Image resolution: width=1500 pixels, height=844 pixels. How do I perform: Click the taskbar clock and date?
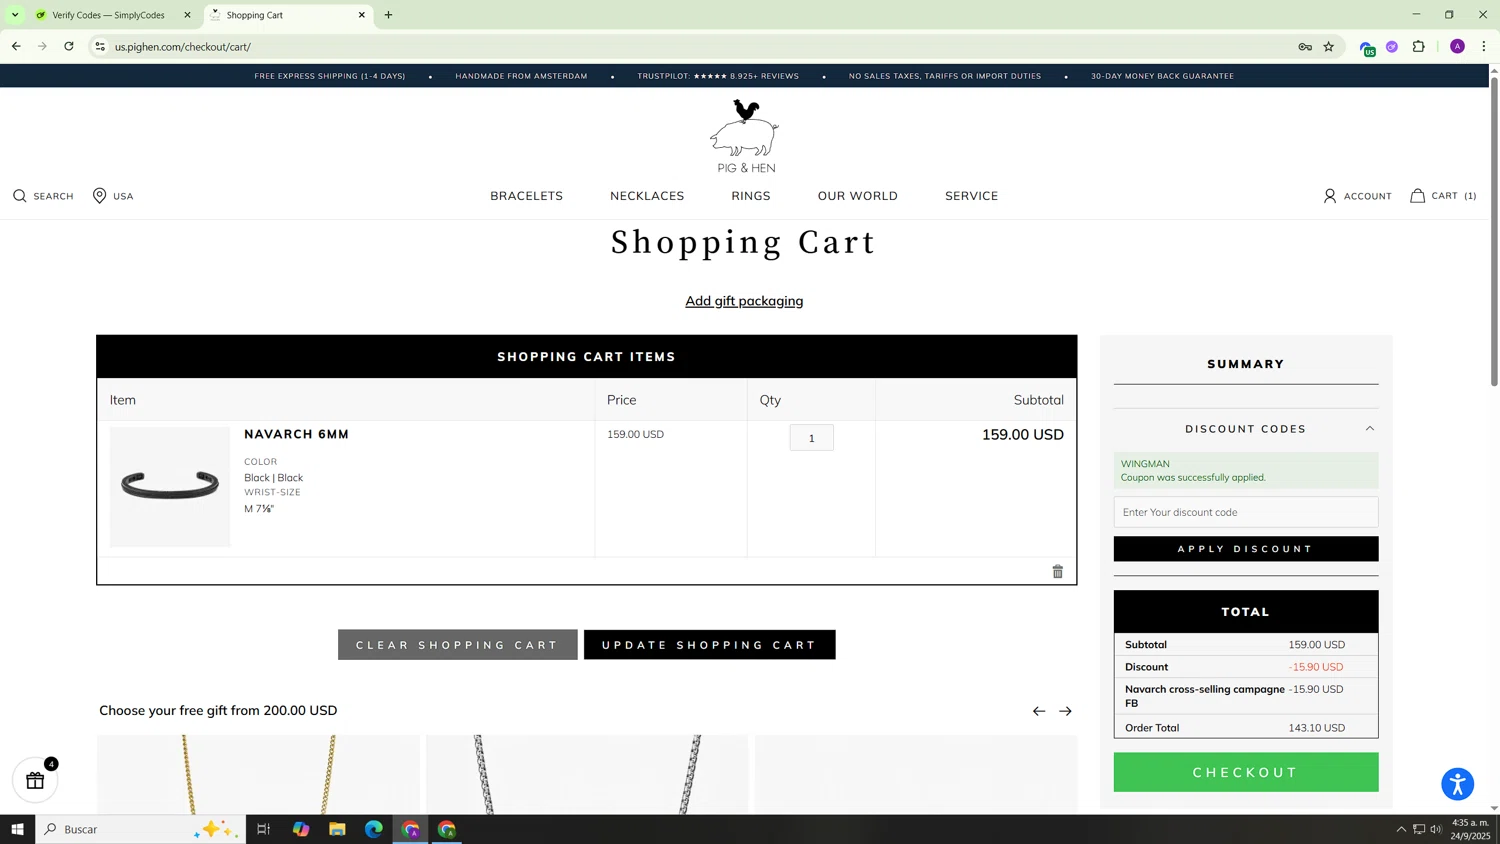1470,829
